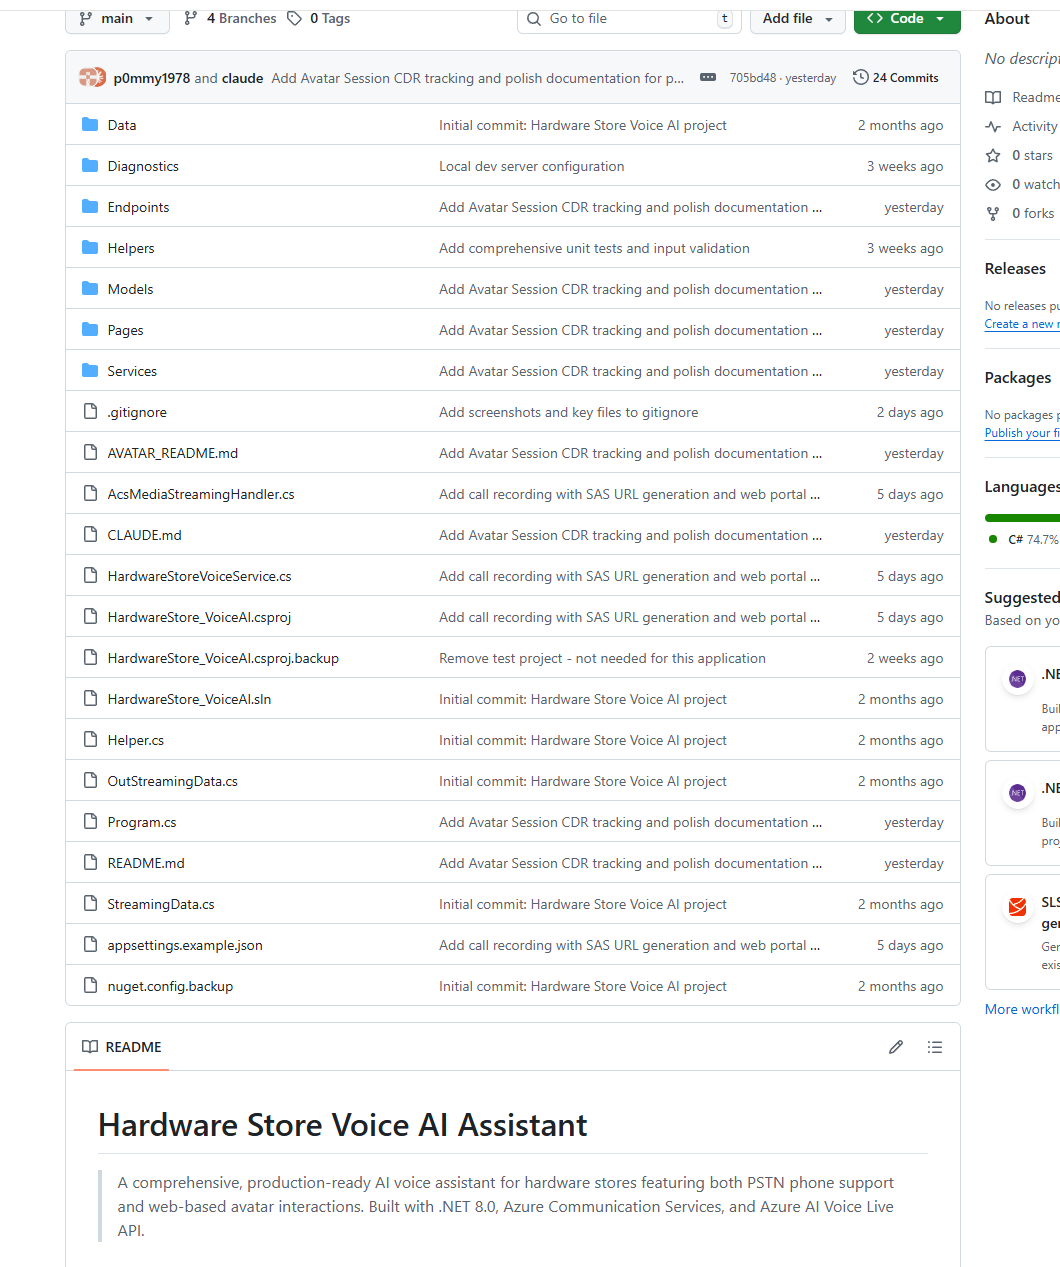Edit the README with the pencil icon

895,1046
